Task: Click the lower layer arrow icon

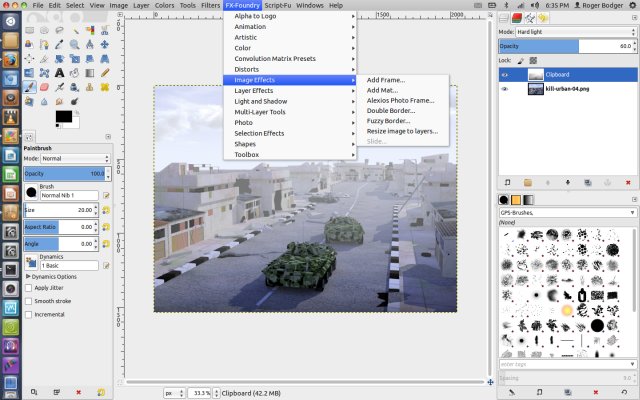Action: [568, 182]
